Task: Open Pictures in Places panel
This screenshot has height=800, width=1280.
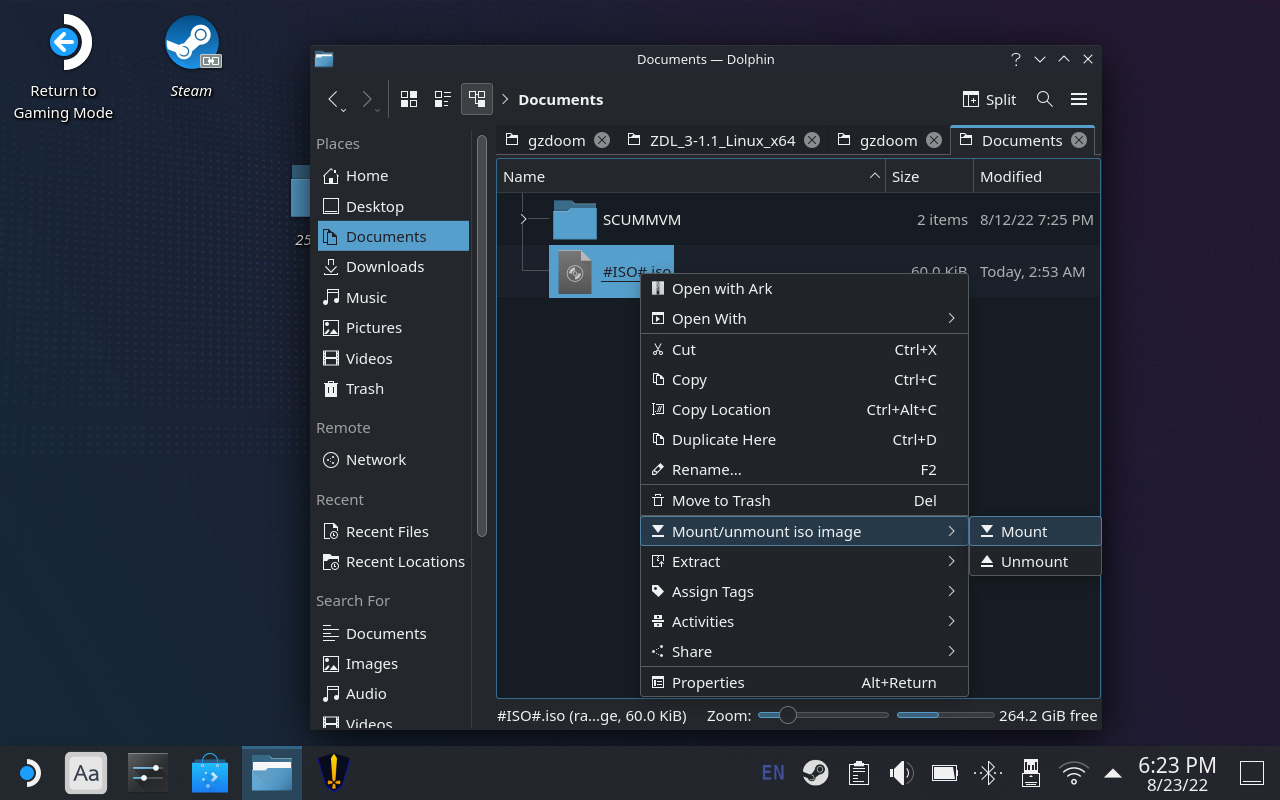Action: (x=393, y=328)
